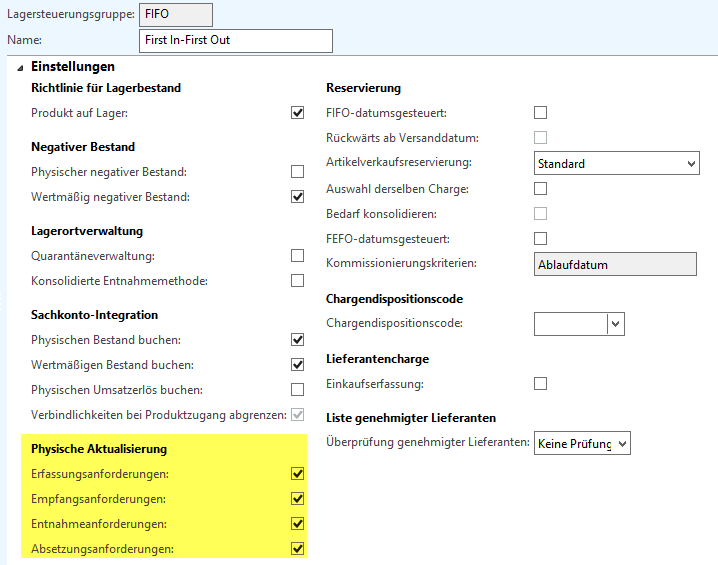Enable Physischen Umsatzerlös buchen
718x565 pixels.
[x=297, y=390]
